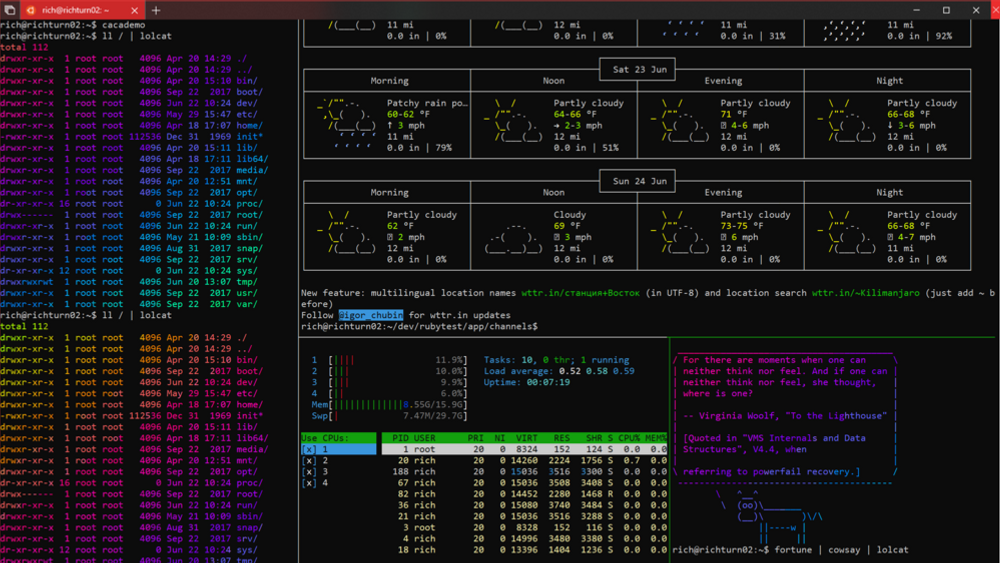The height and width of the screenshot is (563, 1000).
Task: Maximize the terminal window
Action: [x=946, y=10]
